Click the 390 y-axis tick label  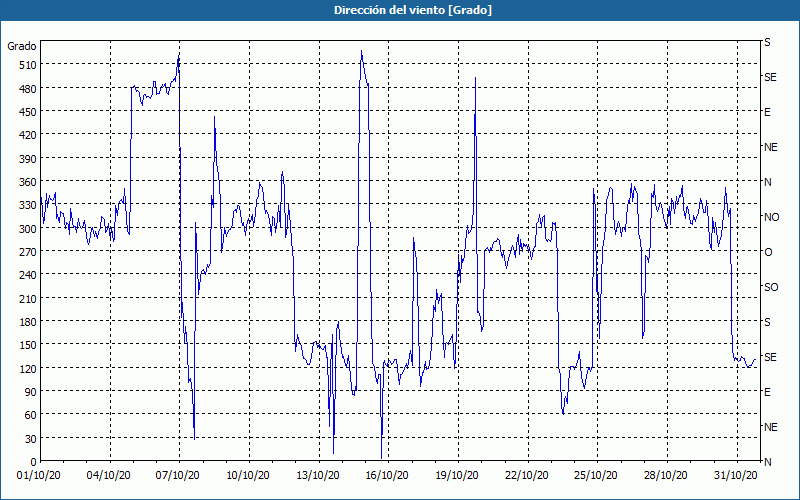27,159
